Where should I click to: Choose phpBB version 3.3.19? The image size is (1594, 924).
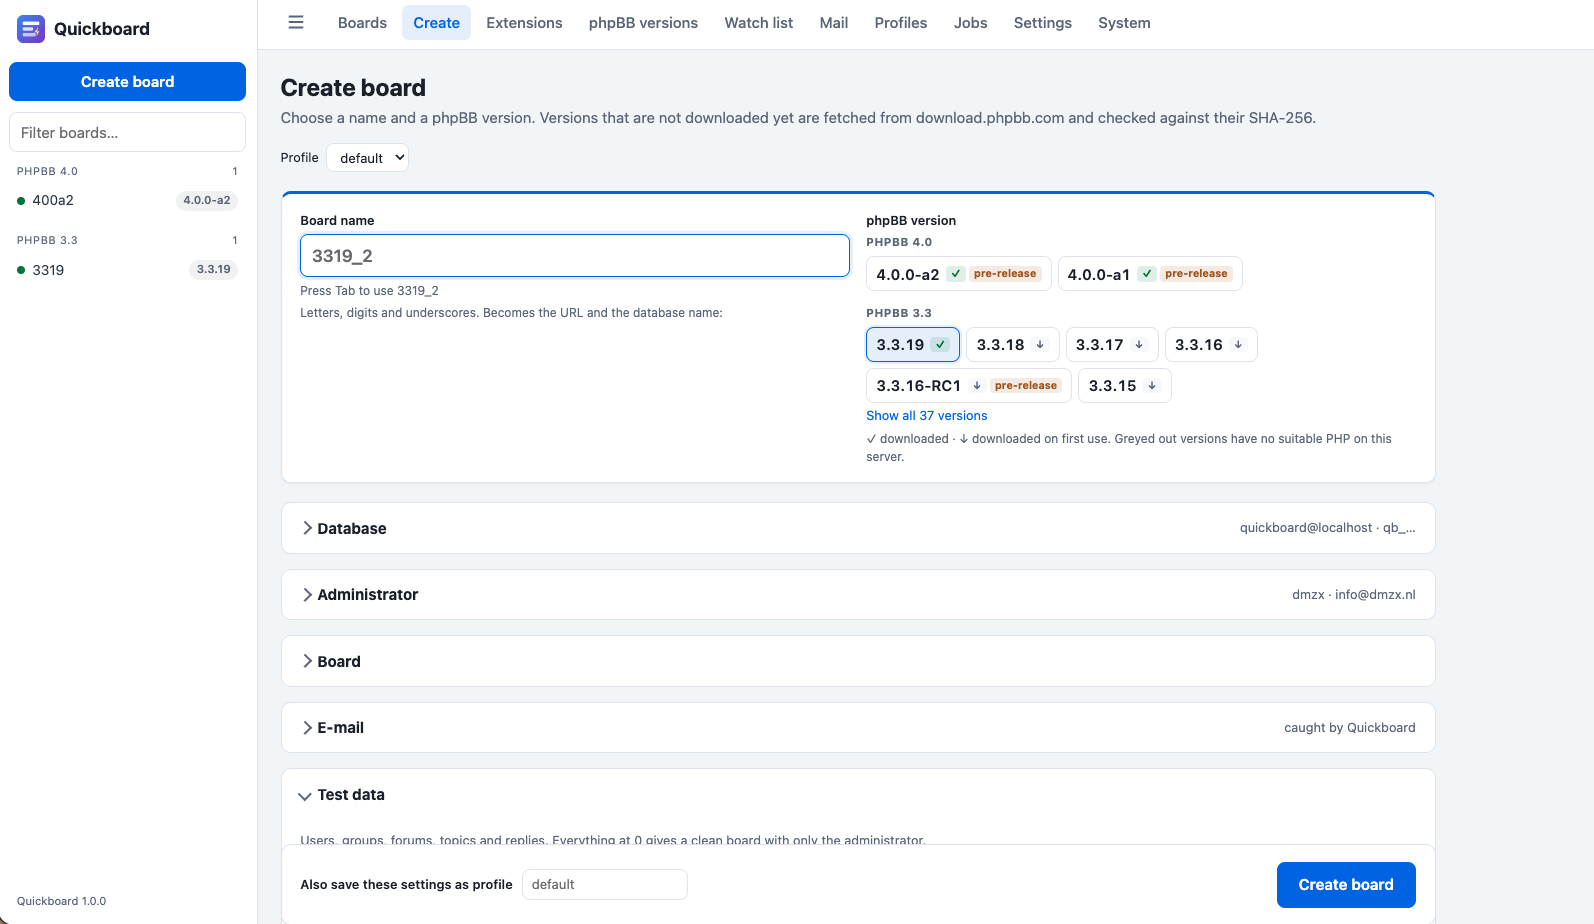[x=913, y=345]
